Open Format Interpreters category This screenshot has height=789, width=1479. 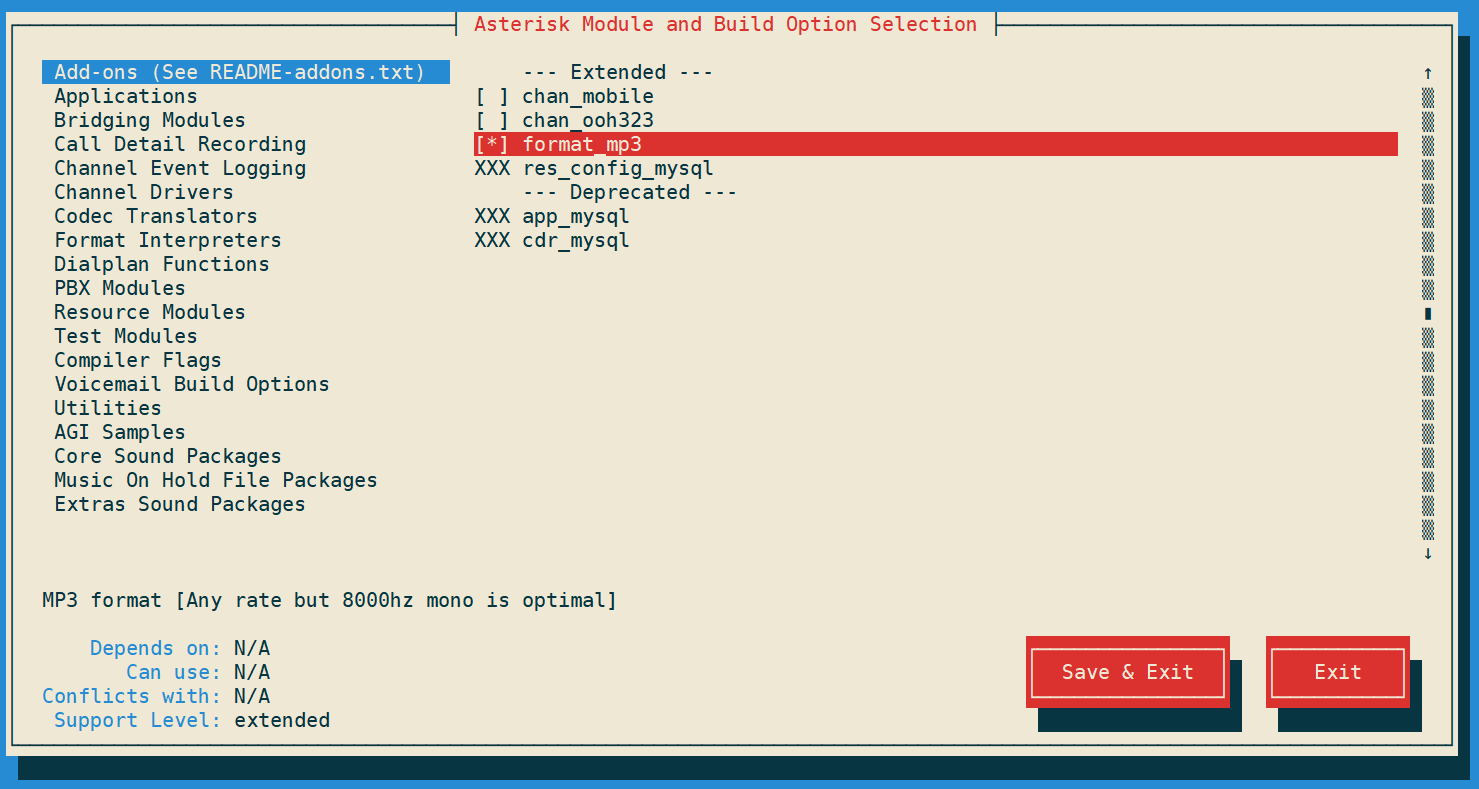pyautogui.click(x=168, y=240)
